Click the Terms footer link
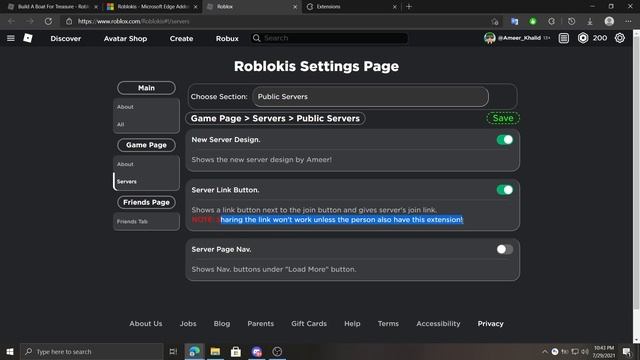640x360 pixels. tap(388, 323)
